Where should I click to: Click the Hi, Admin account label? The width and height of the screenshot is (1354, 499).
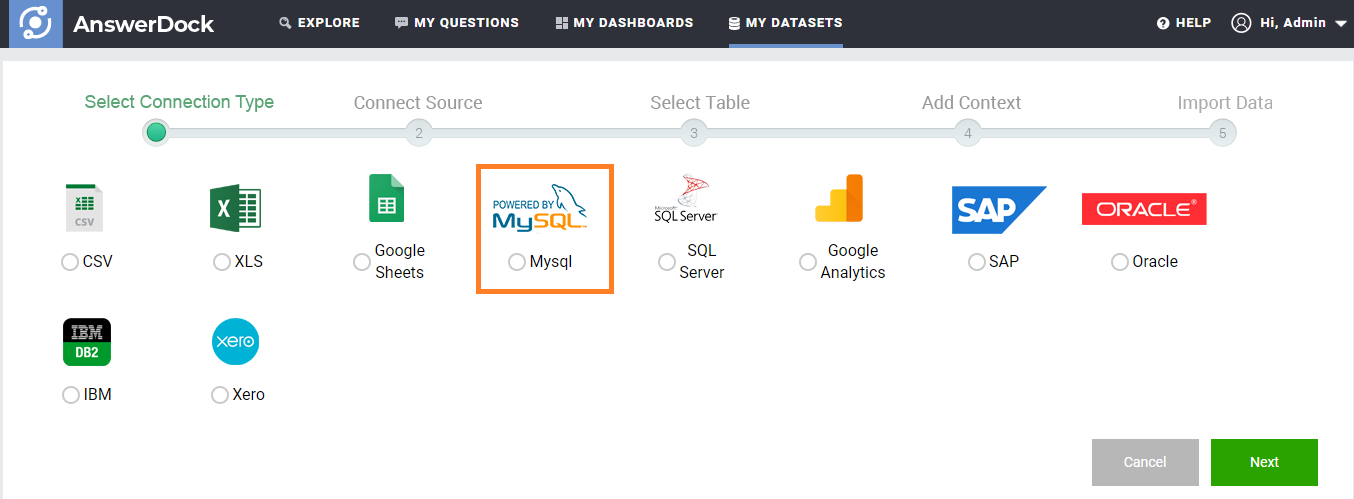1293,23
